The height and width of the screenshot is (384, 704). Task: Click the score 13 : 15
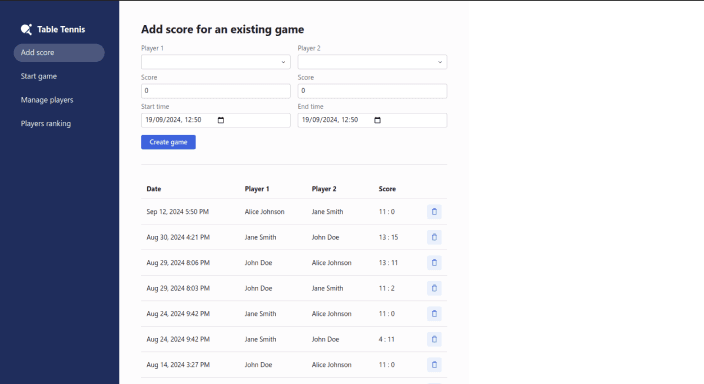click(x=388, y=237)
